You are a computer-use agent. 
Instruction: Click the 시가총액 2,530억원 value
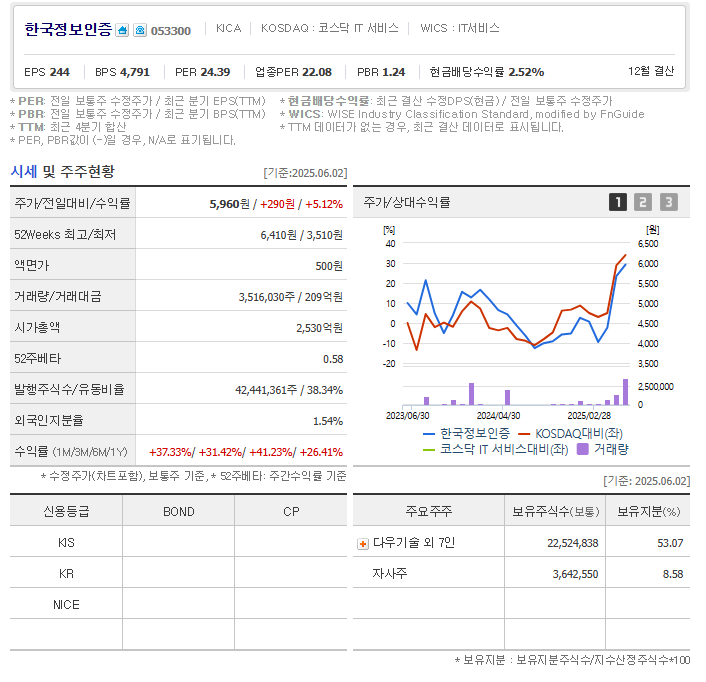click(x=319, y=328)
